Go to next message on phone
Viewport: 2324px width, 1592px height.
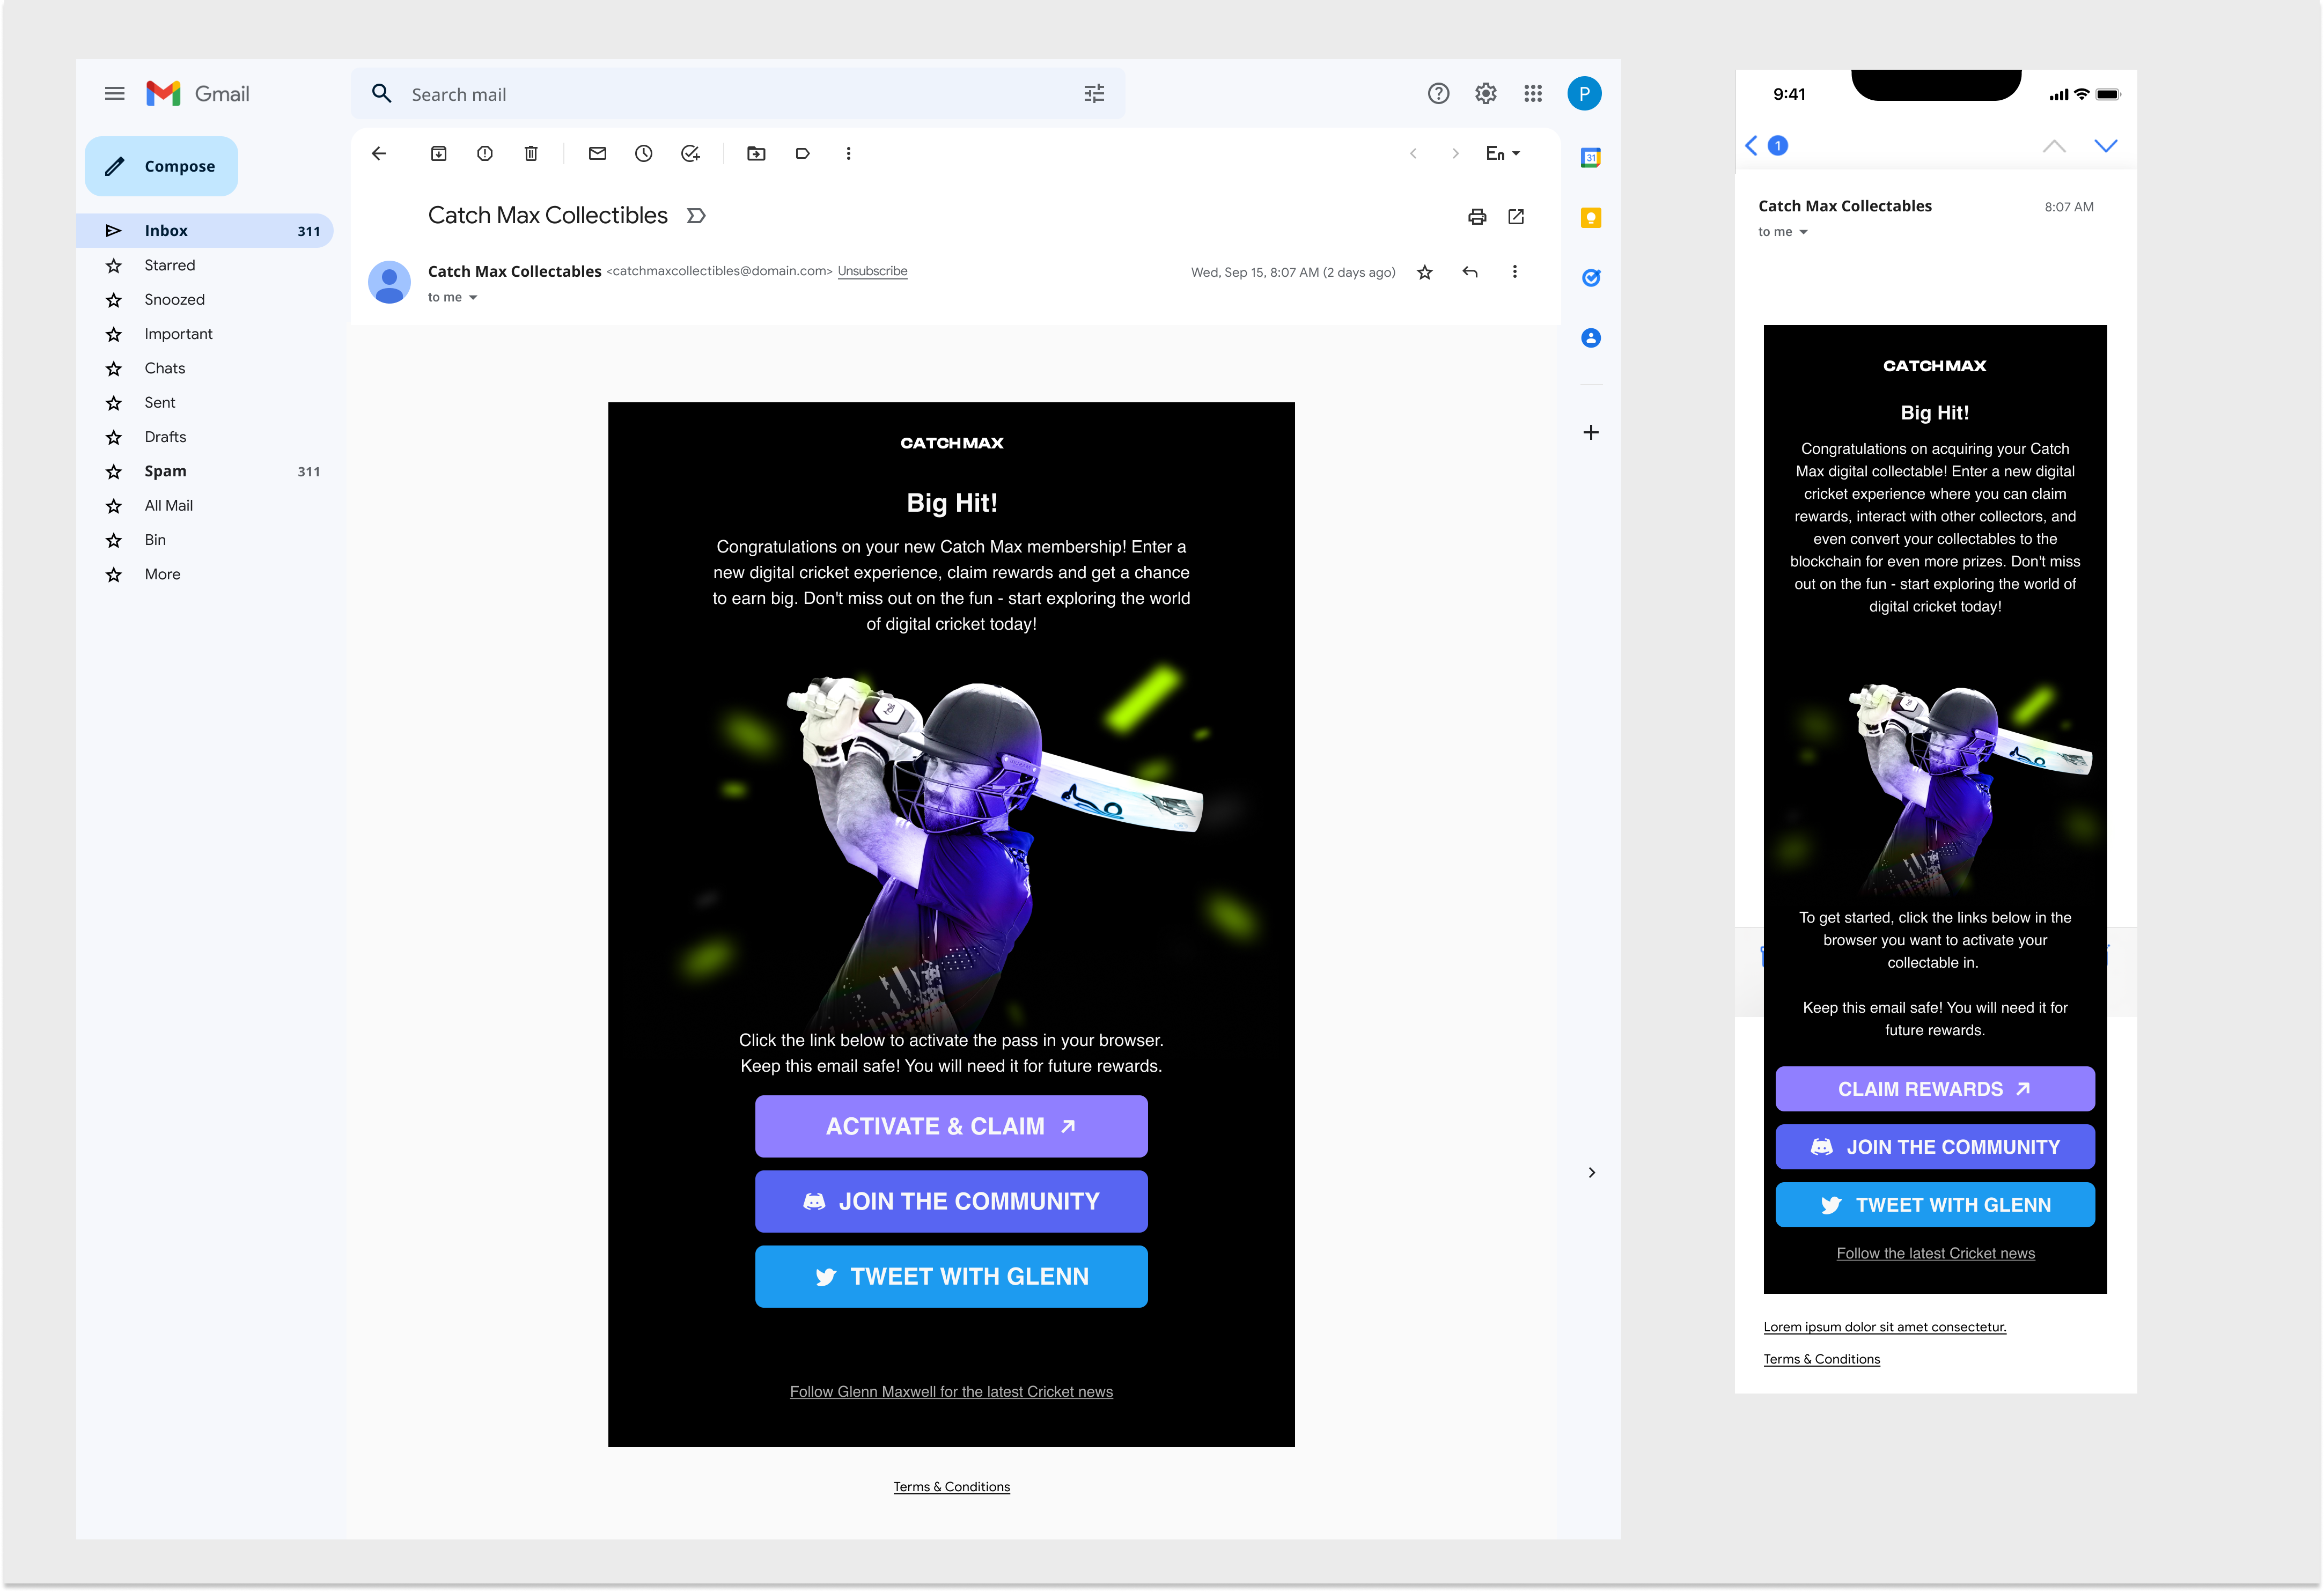point(2106,146)
